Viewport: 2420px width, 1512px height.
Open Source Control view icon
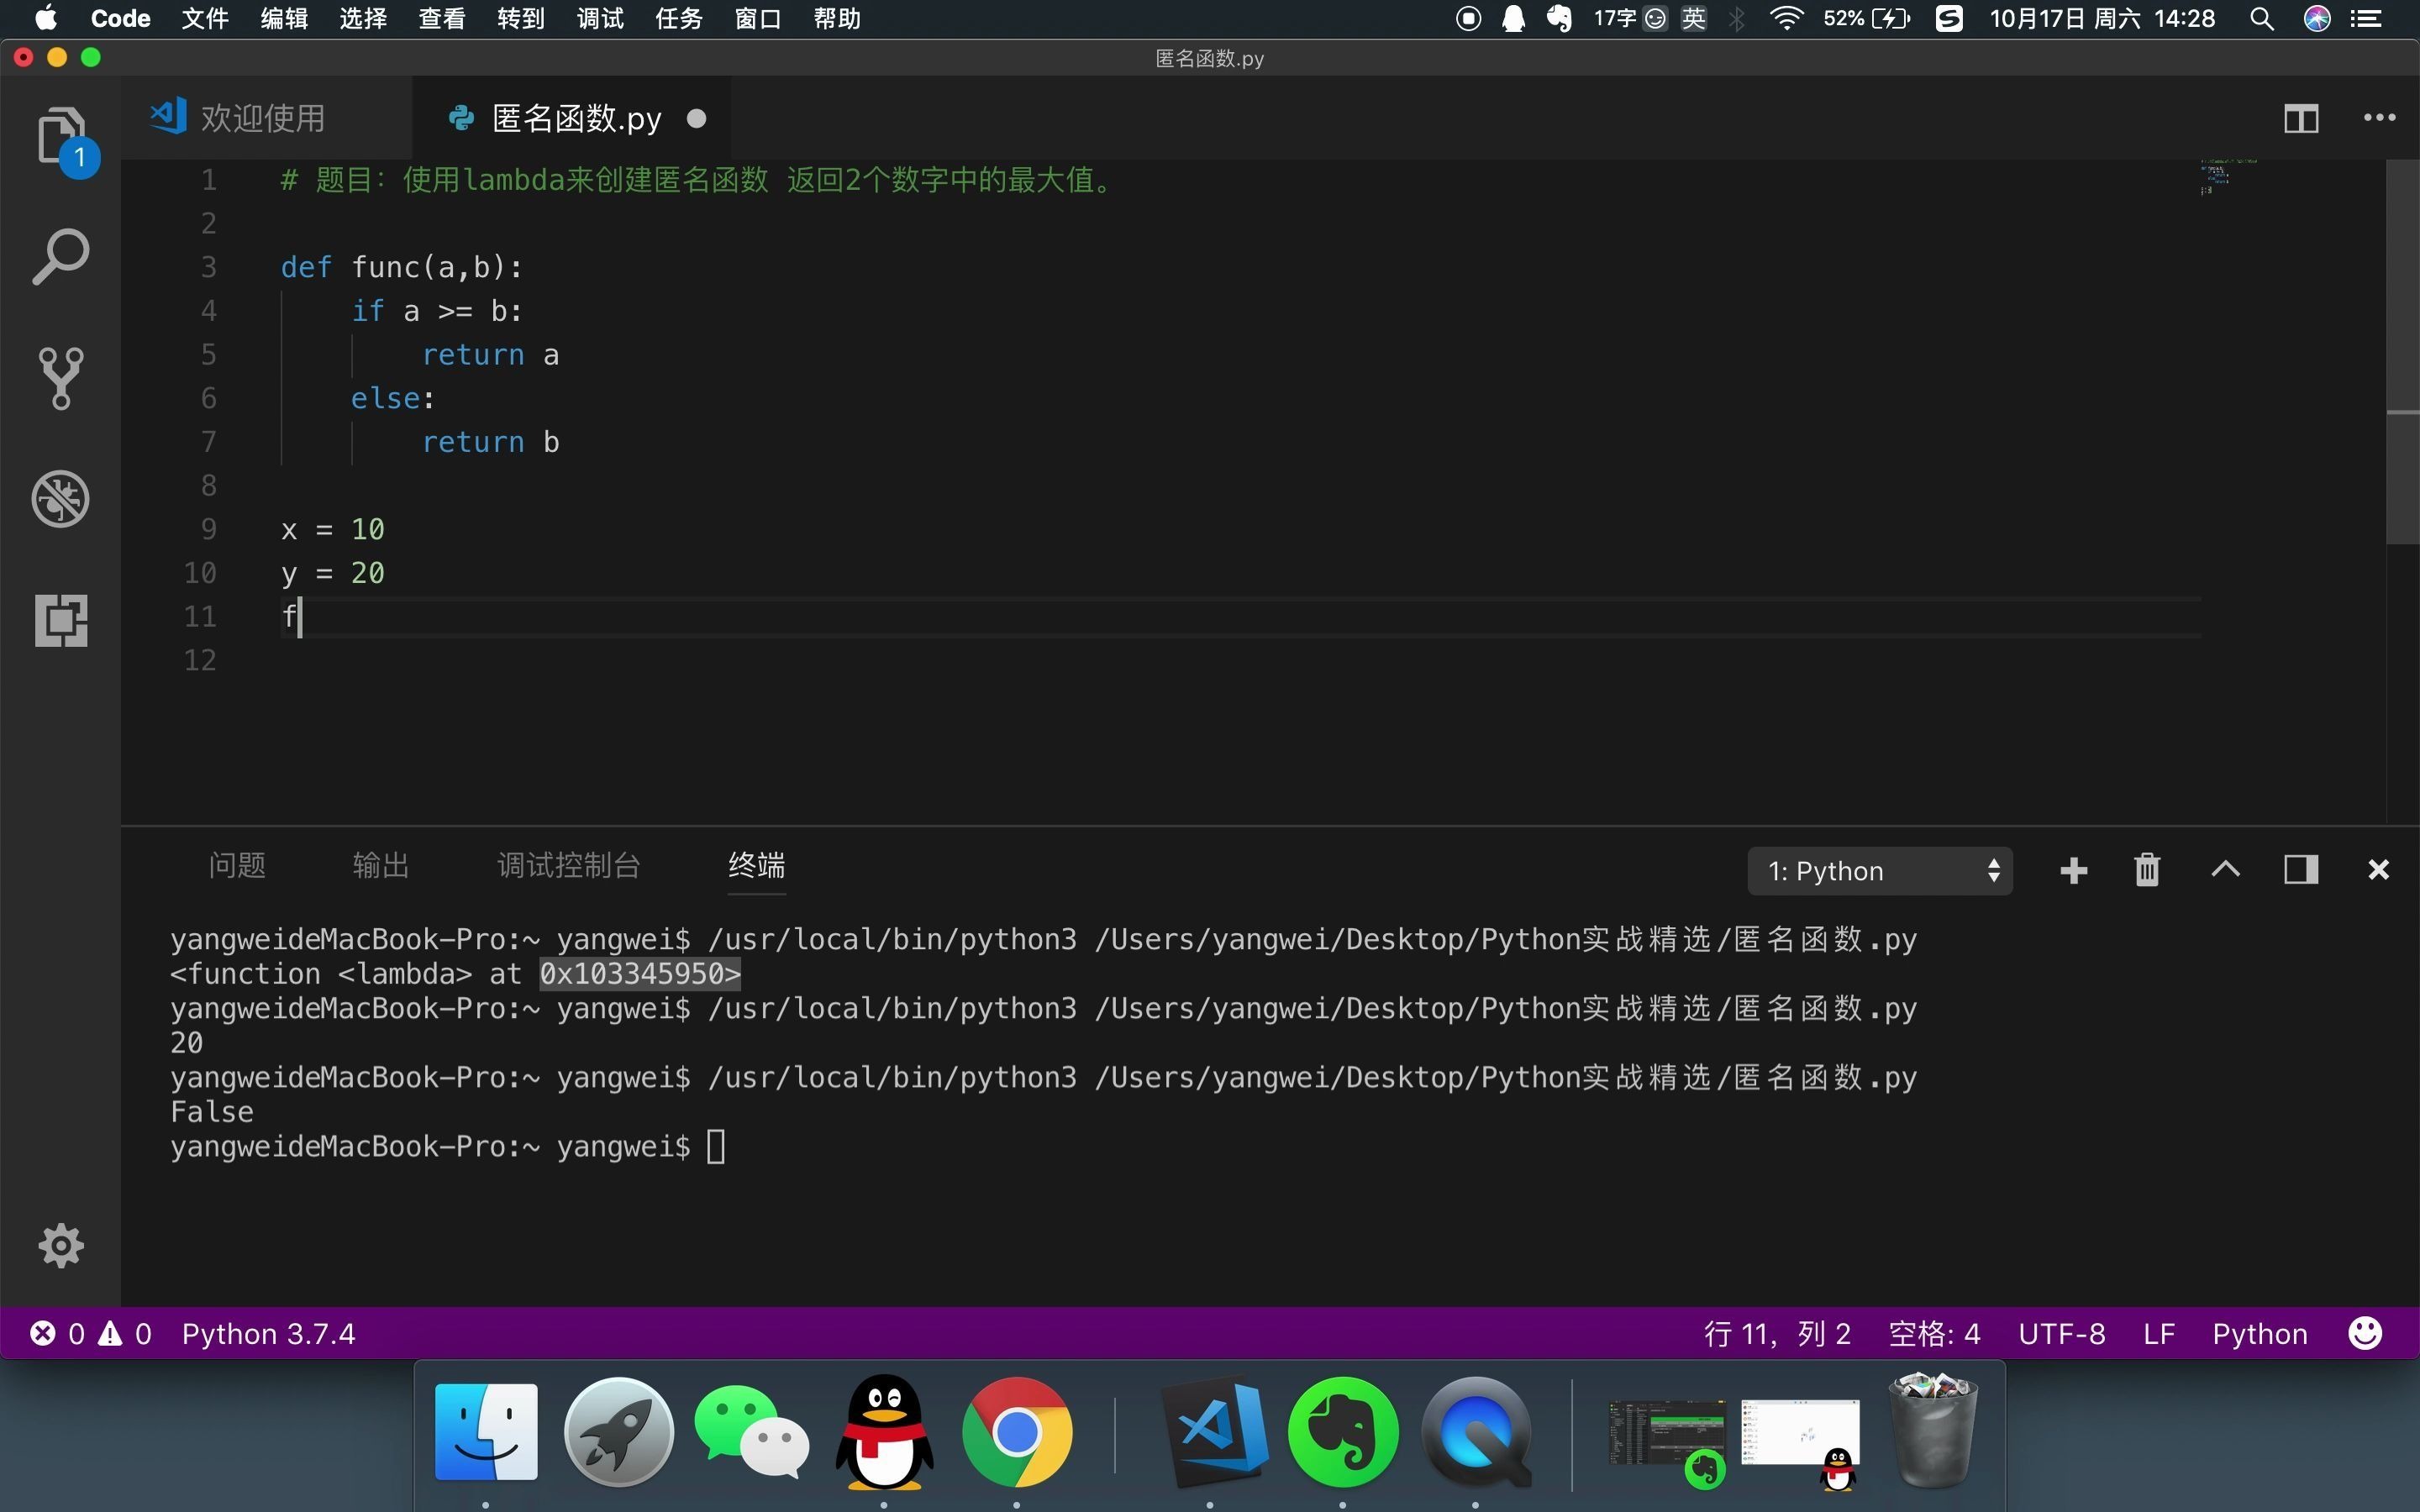[60, 378]
